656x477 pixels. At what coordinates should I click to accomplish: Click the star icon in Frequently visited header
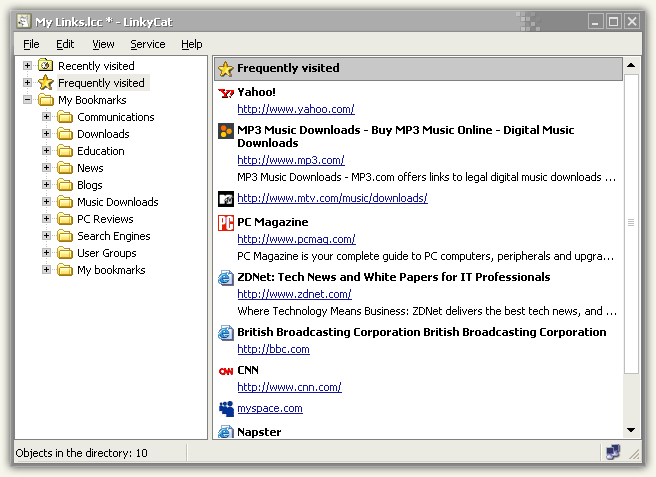point(226,69)
